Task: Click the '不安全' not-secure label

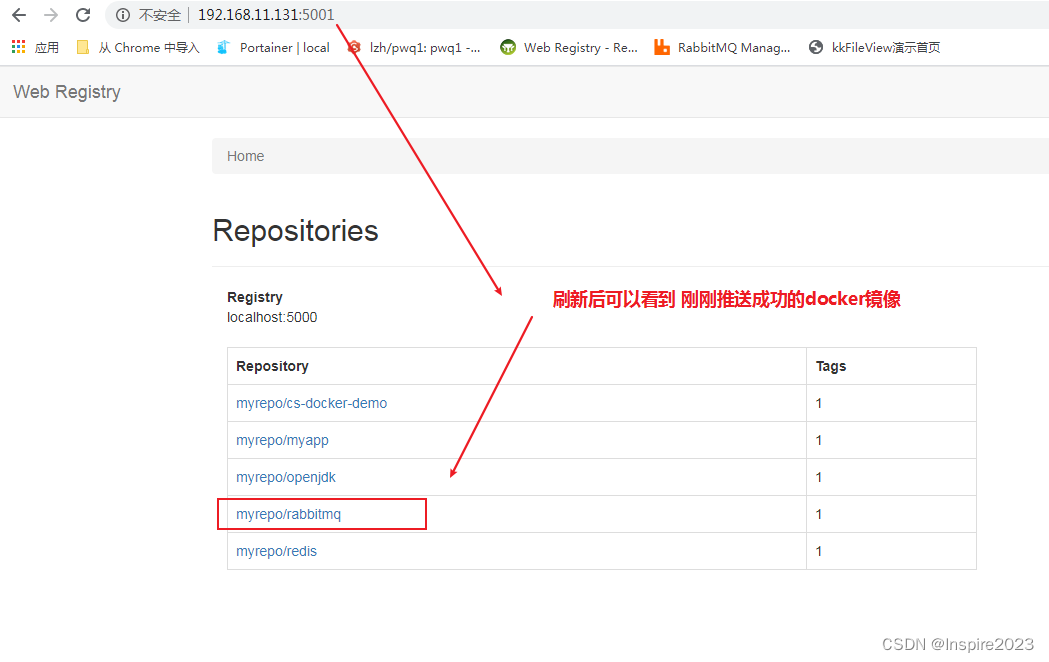Action: [x=159, y=15]
